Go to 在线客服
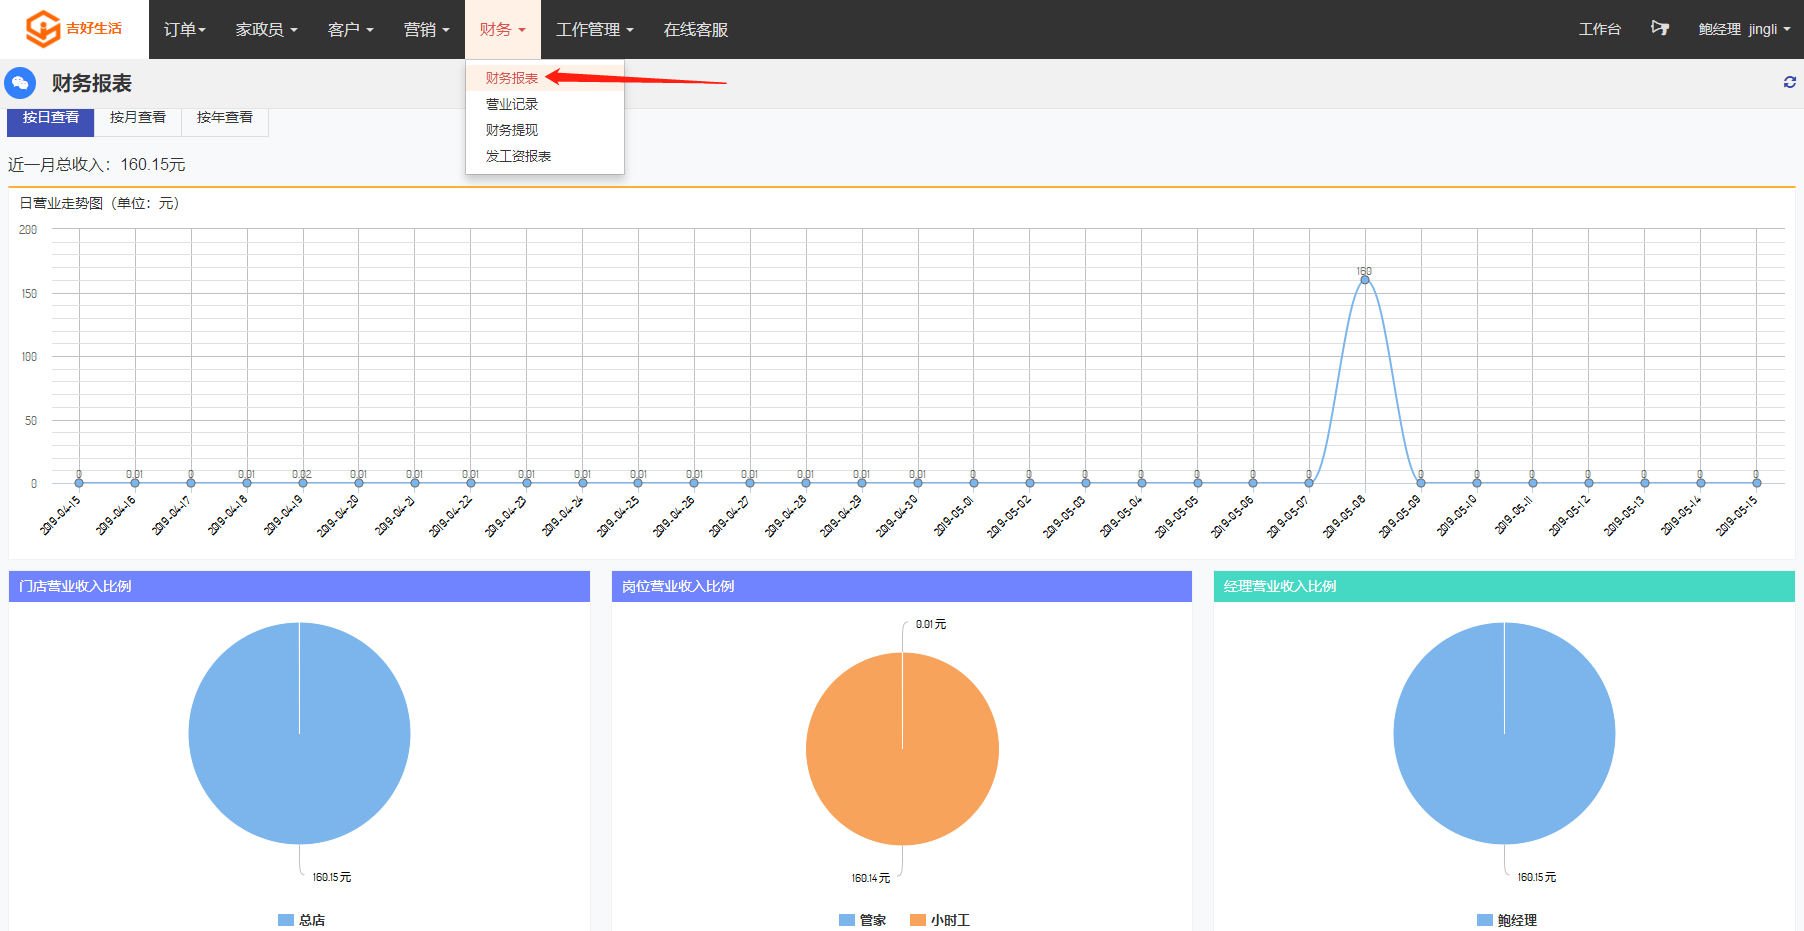The image size is (1804, 931). (x=695, y=30)
